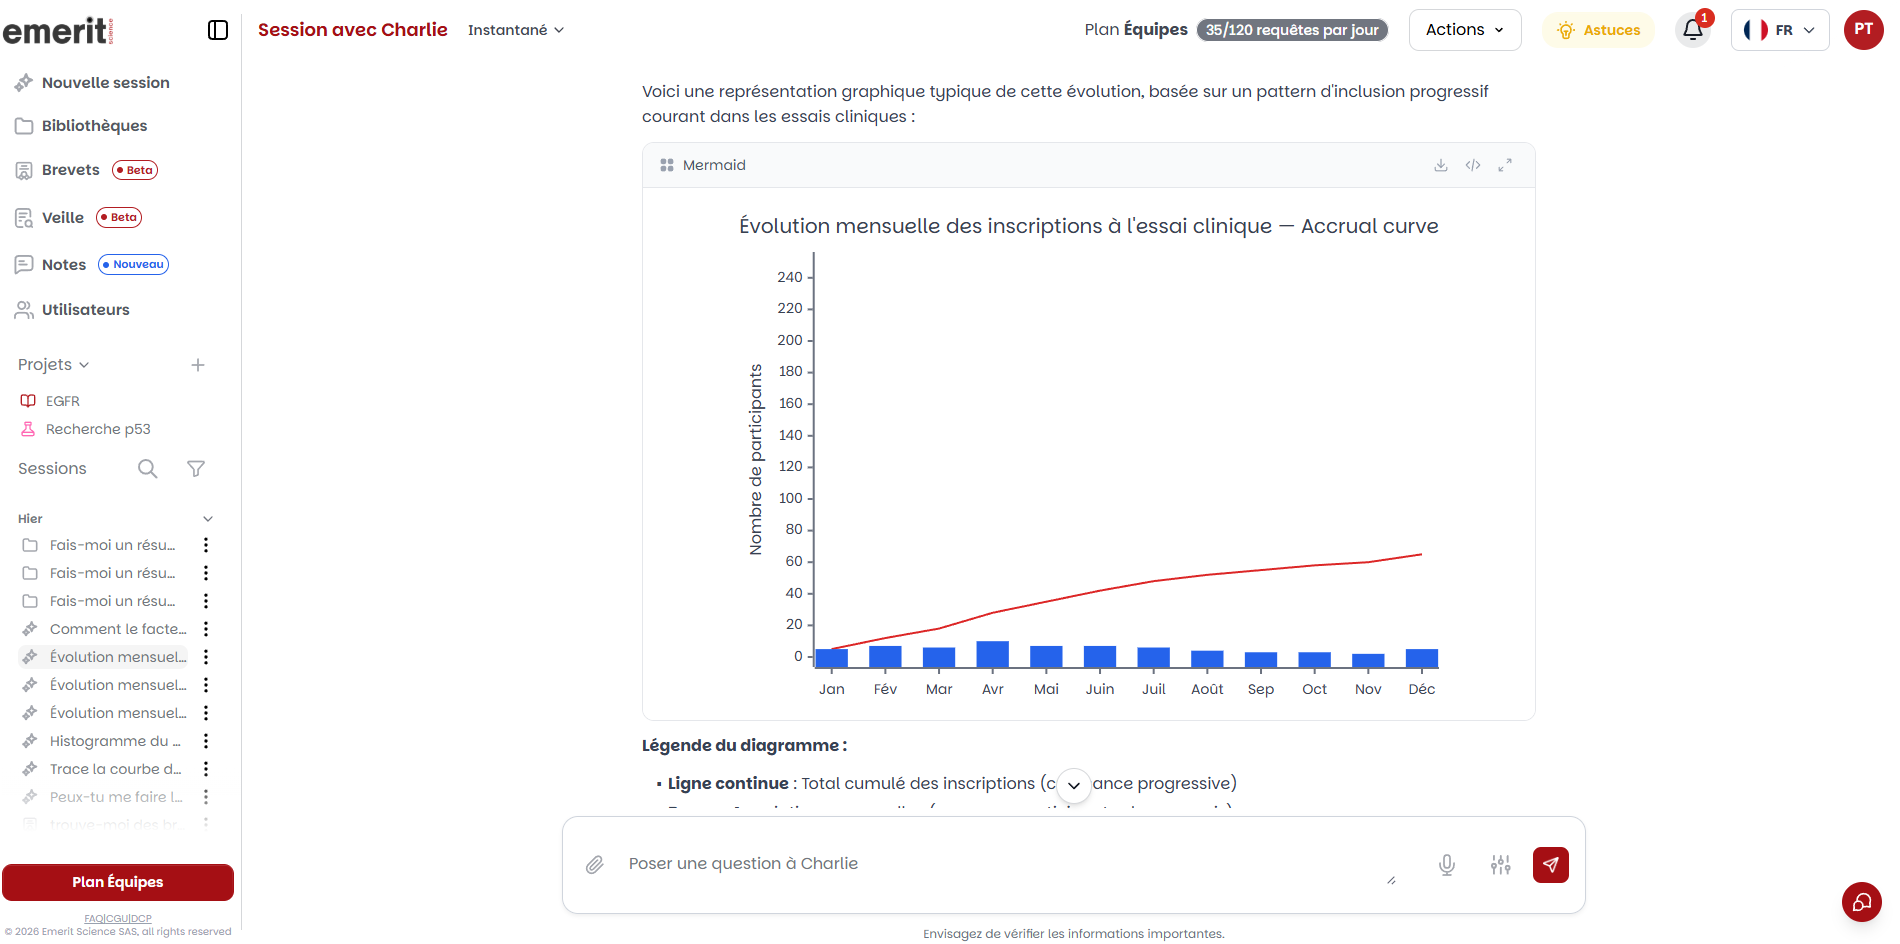The height and width of the screenshot is (944, 1900).
Task: Collapse the sidebar with the panel icon
Action: 218,30
